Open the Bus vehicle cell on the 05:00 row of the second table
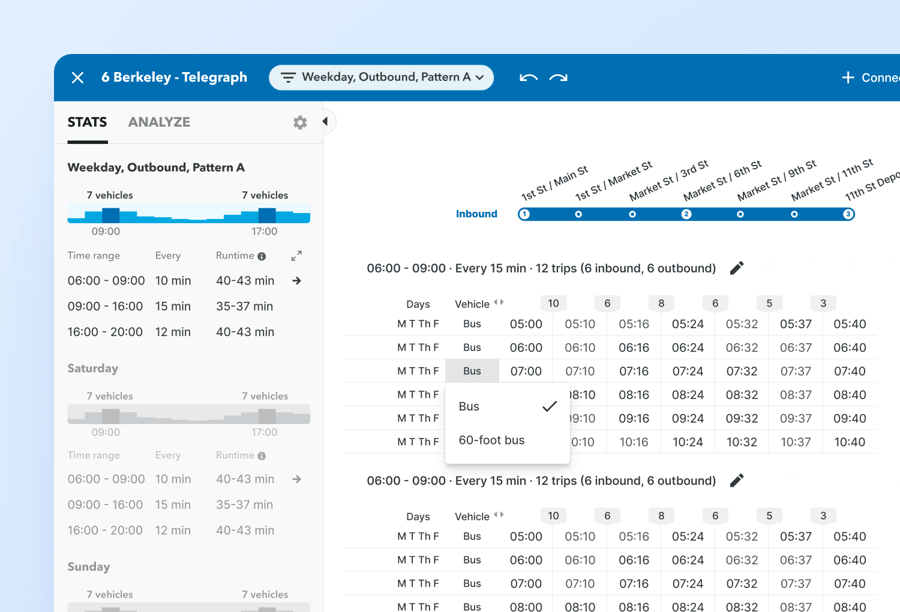Viewport: 900px width, 612px height. point(472,536)
